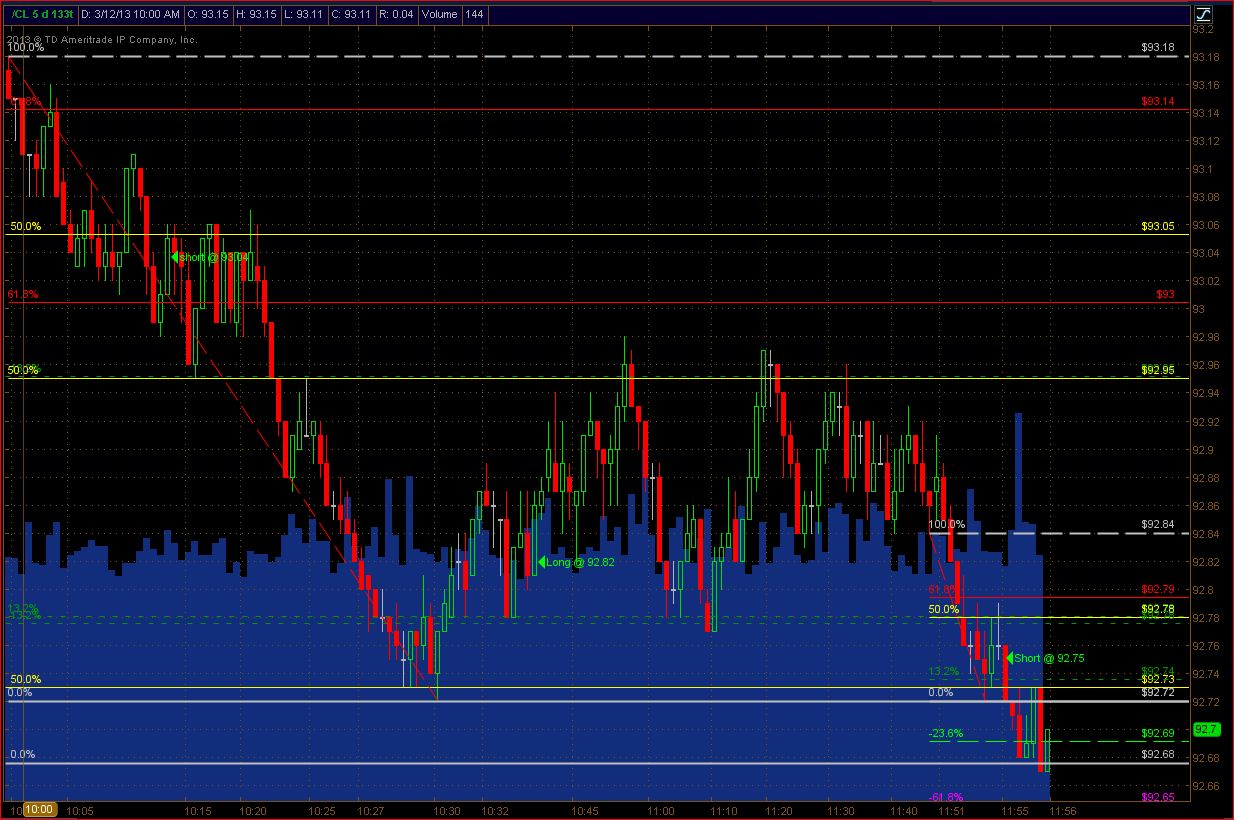The height and width of the screenshot is (820, 1234).
Task: Click the -23.6% Fibonacci extension label
Action: [x=945, y=733]
